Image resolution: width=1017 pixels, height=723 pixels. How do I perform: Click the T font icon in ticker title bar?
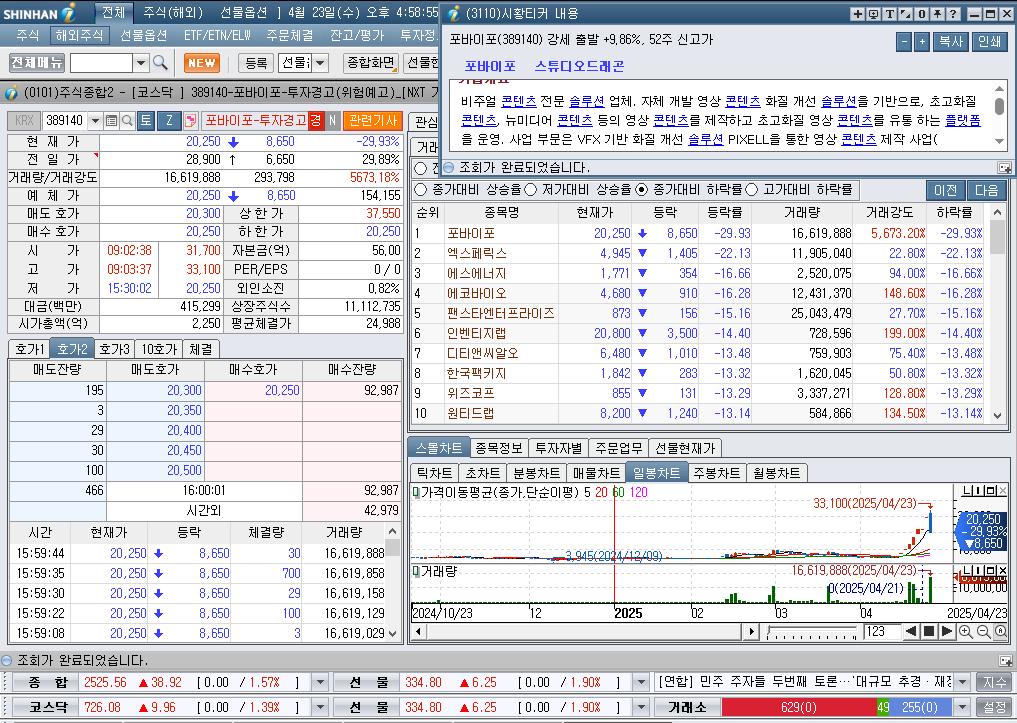pos(889,14)
